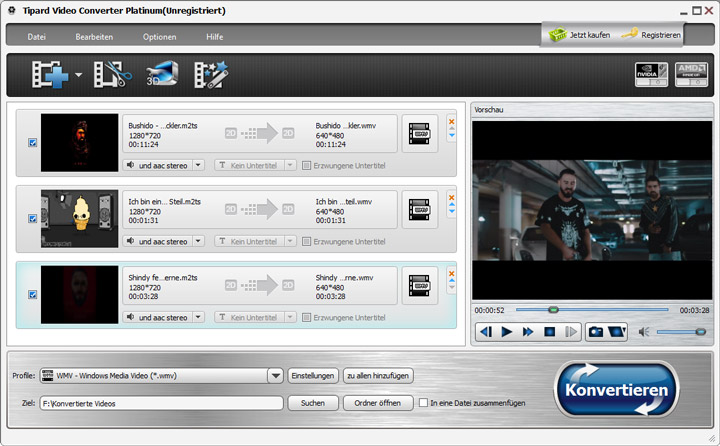This screenshot has width=720, height=446.
Task: Mute the preview with speaker icon
Action: 644,332
